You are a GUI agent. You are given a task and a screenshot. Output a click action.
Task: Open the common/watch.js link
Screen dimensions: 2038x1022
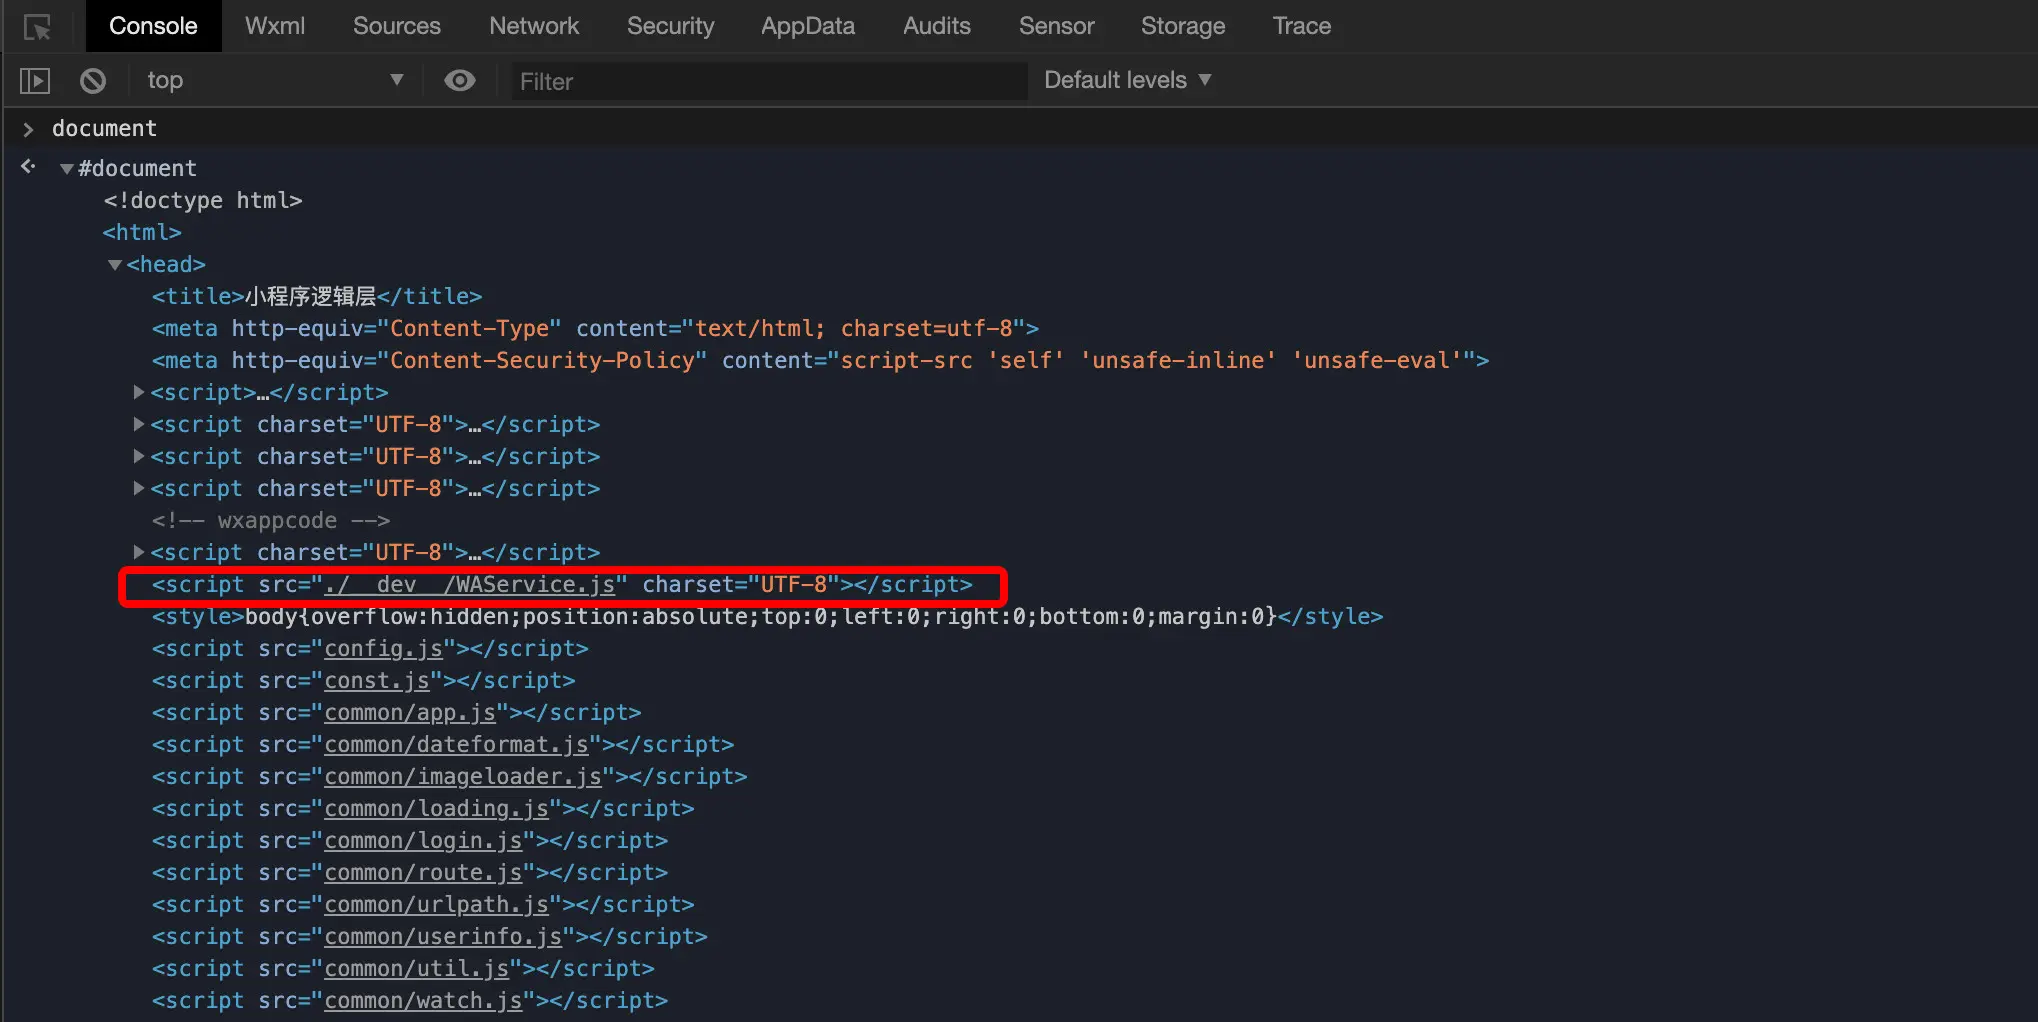pyautogui.click(x=423, y=1001)
